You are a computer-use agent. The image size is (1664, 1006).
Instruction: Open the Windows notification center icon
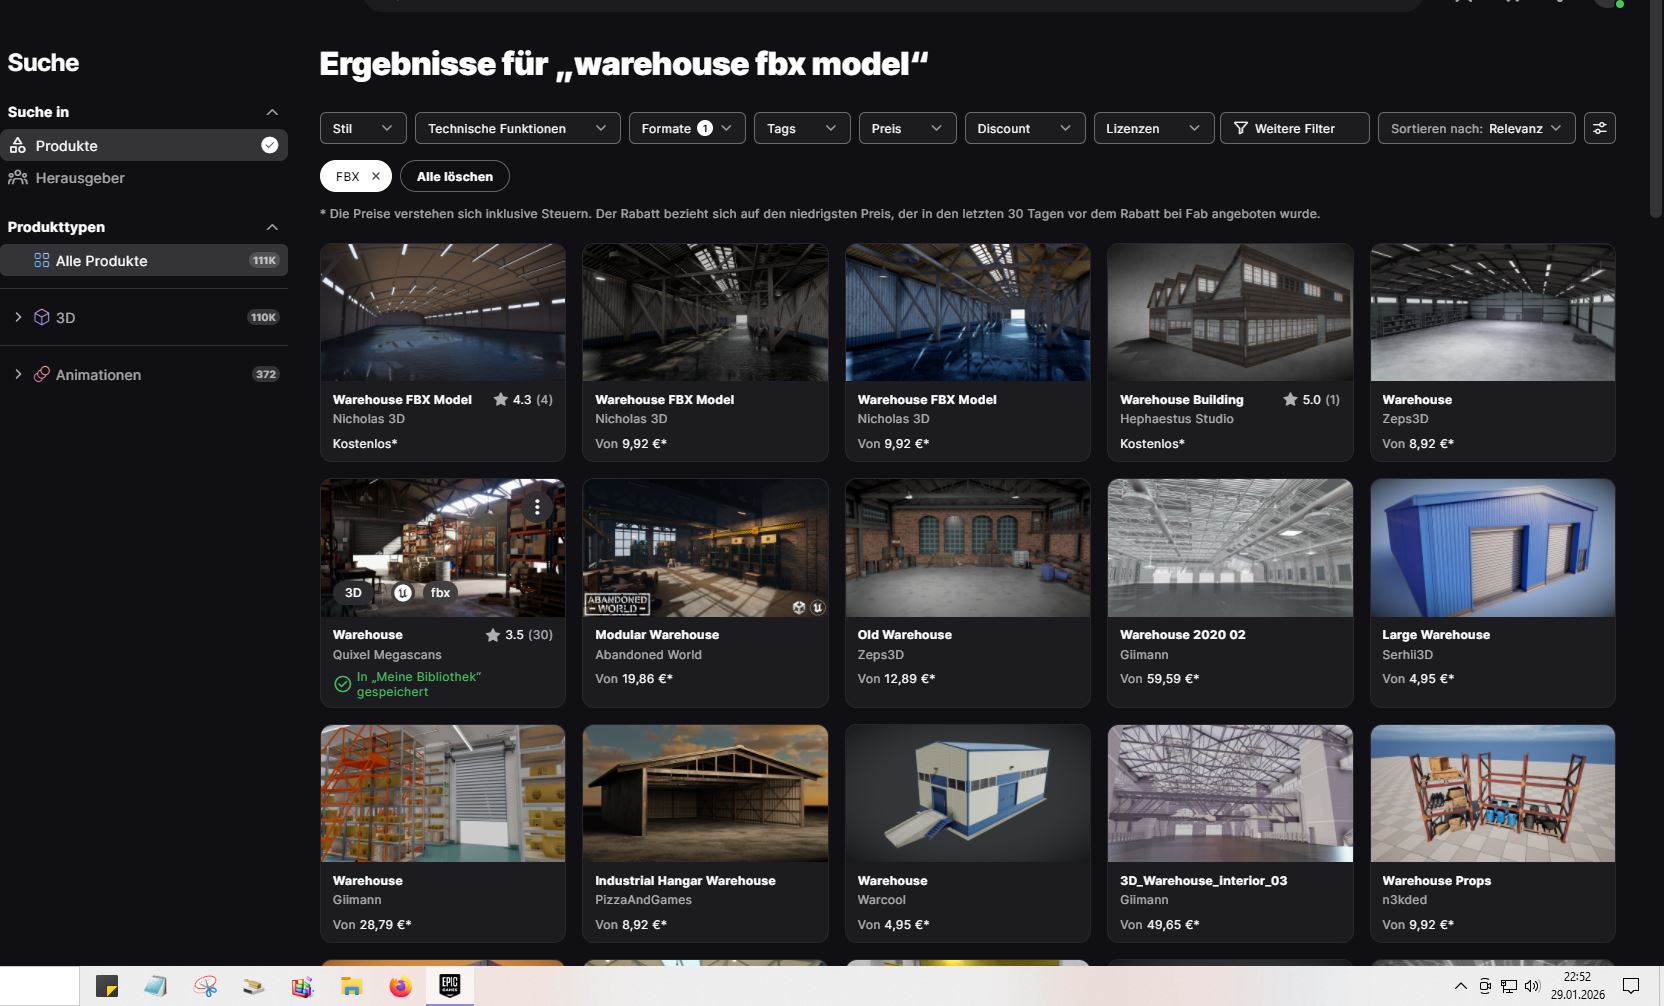tap(1631, 986)
